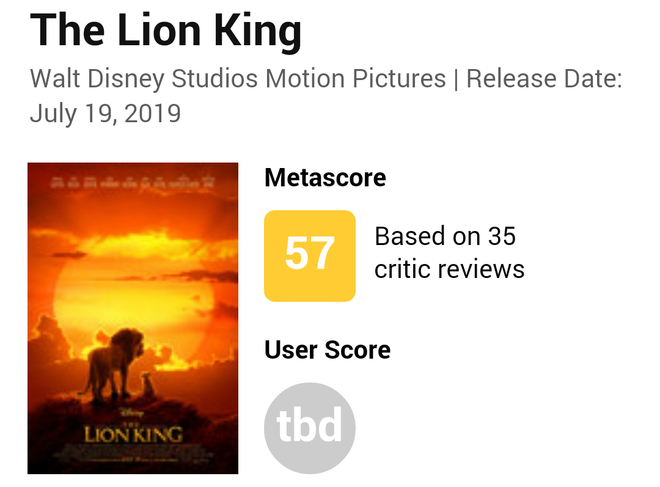Click the "Release Date:" label
This screenshot has height=487, width=660.
coord(545,78)
